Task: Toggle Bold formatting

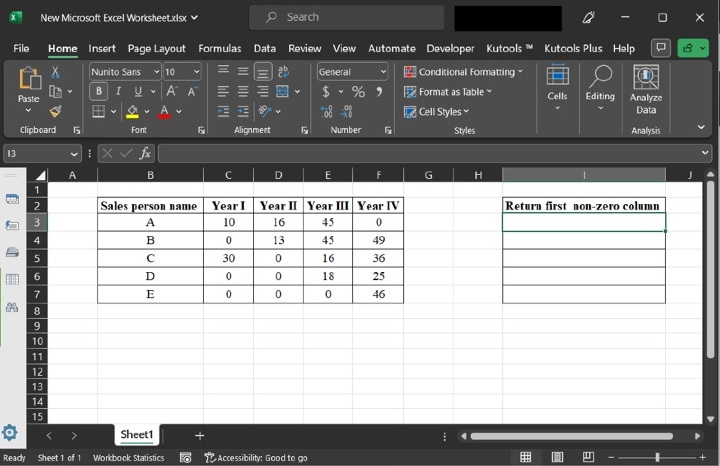Action: click(99, 92)
